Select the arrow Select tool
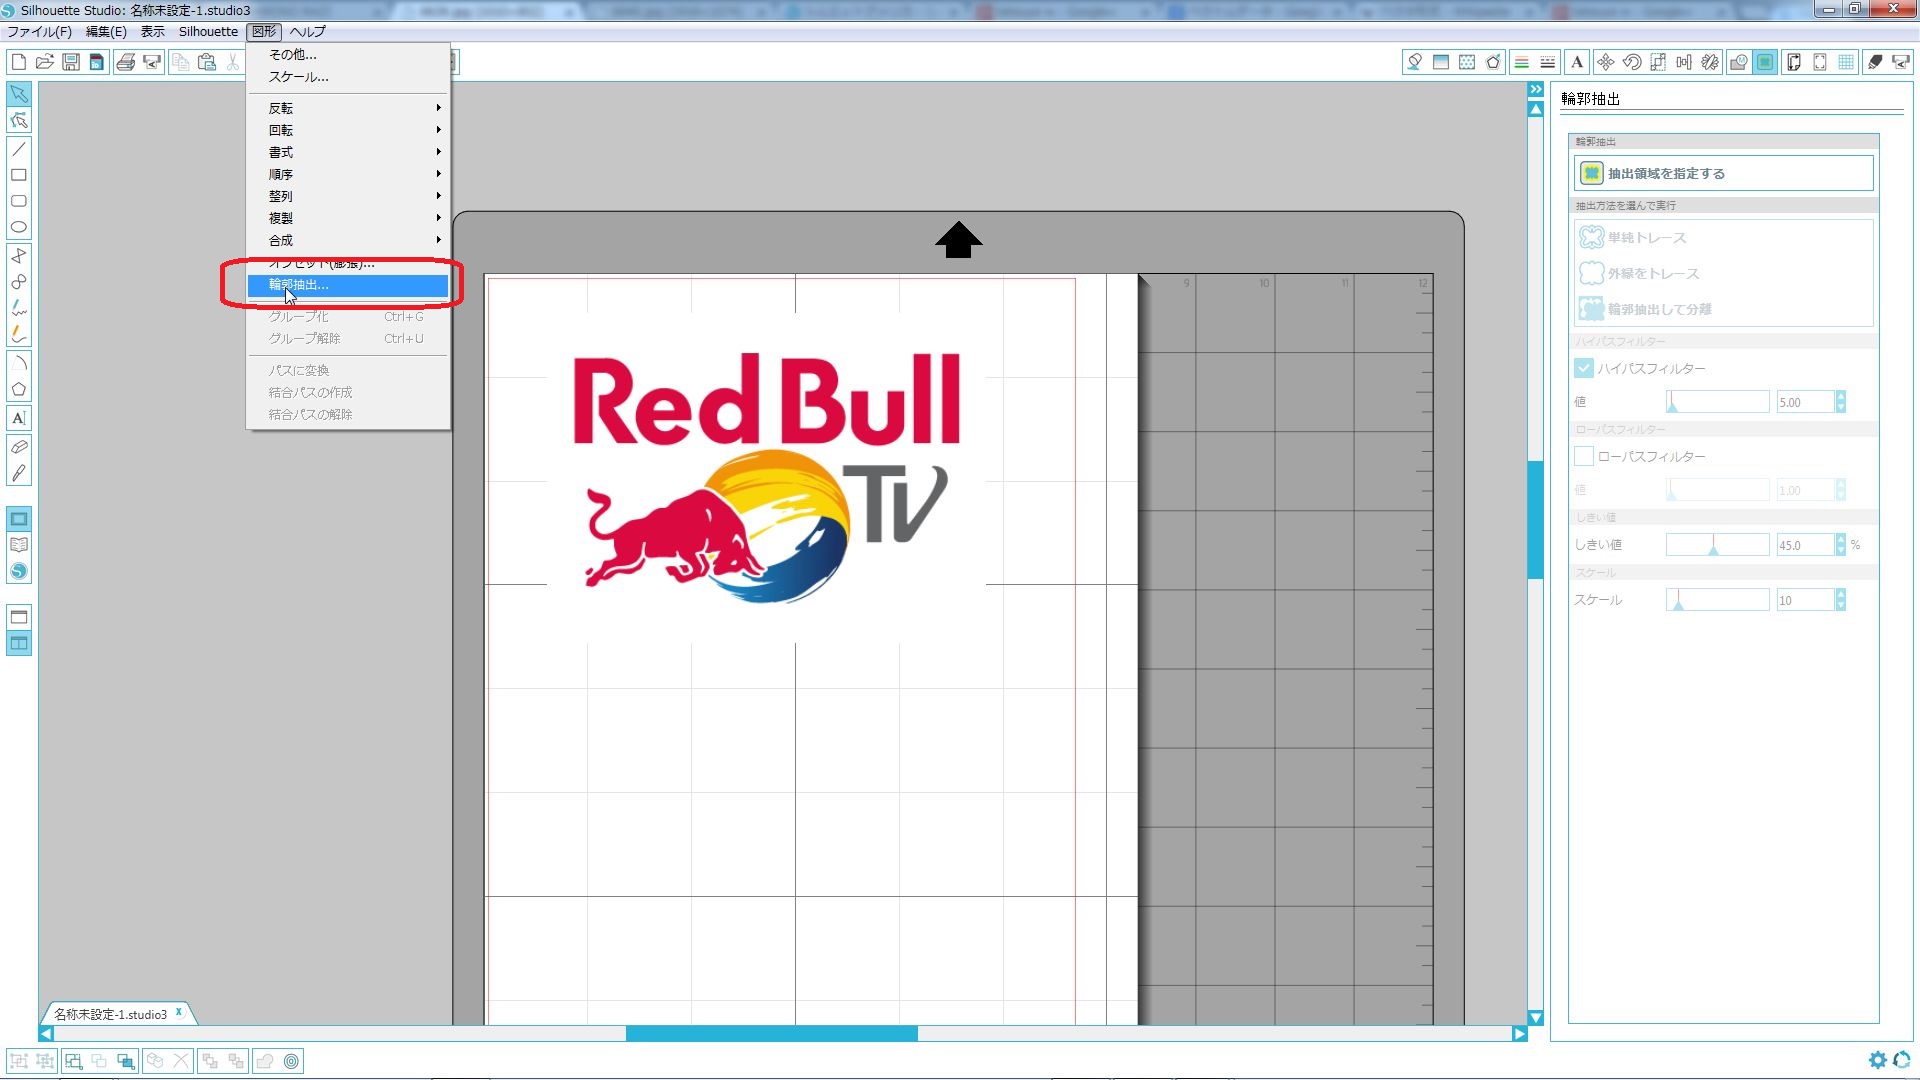1920x1080 pixels. click(x=19, y=94)
